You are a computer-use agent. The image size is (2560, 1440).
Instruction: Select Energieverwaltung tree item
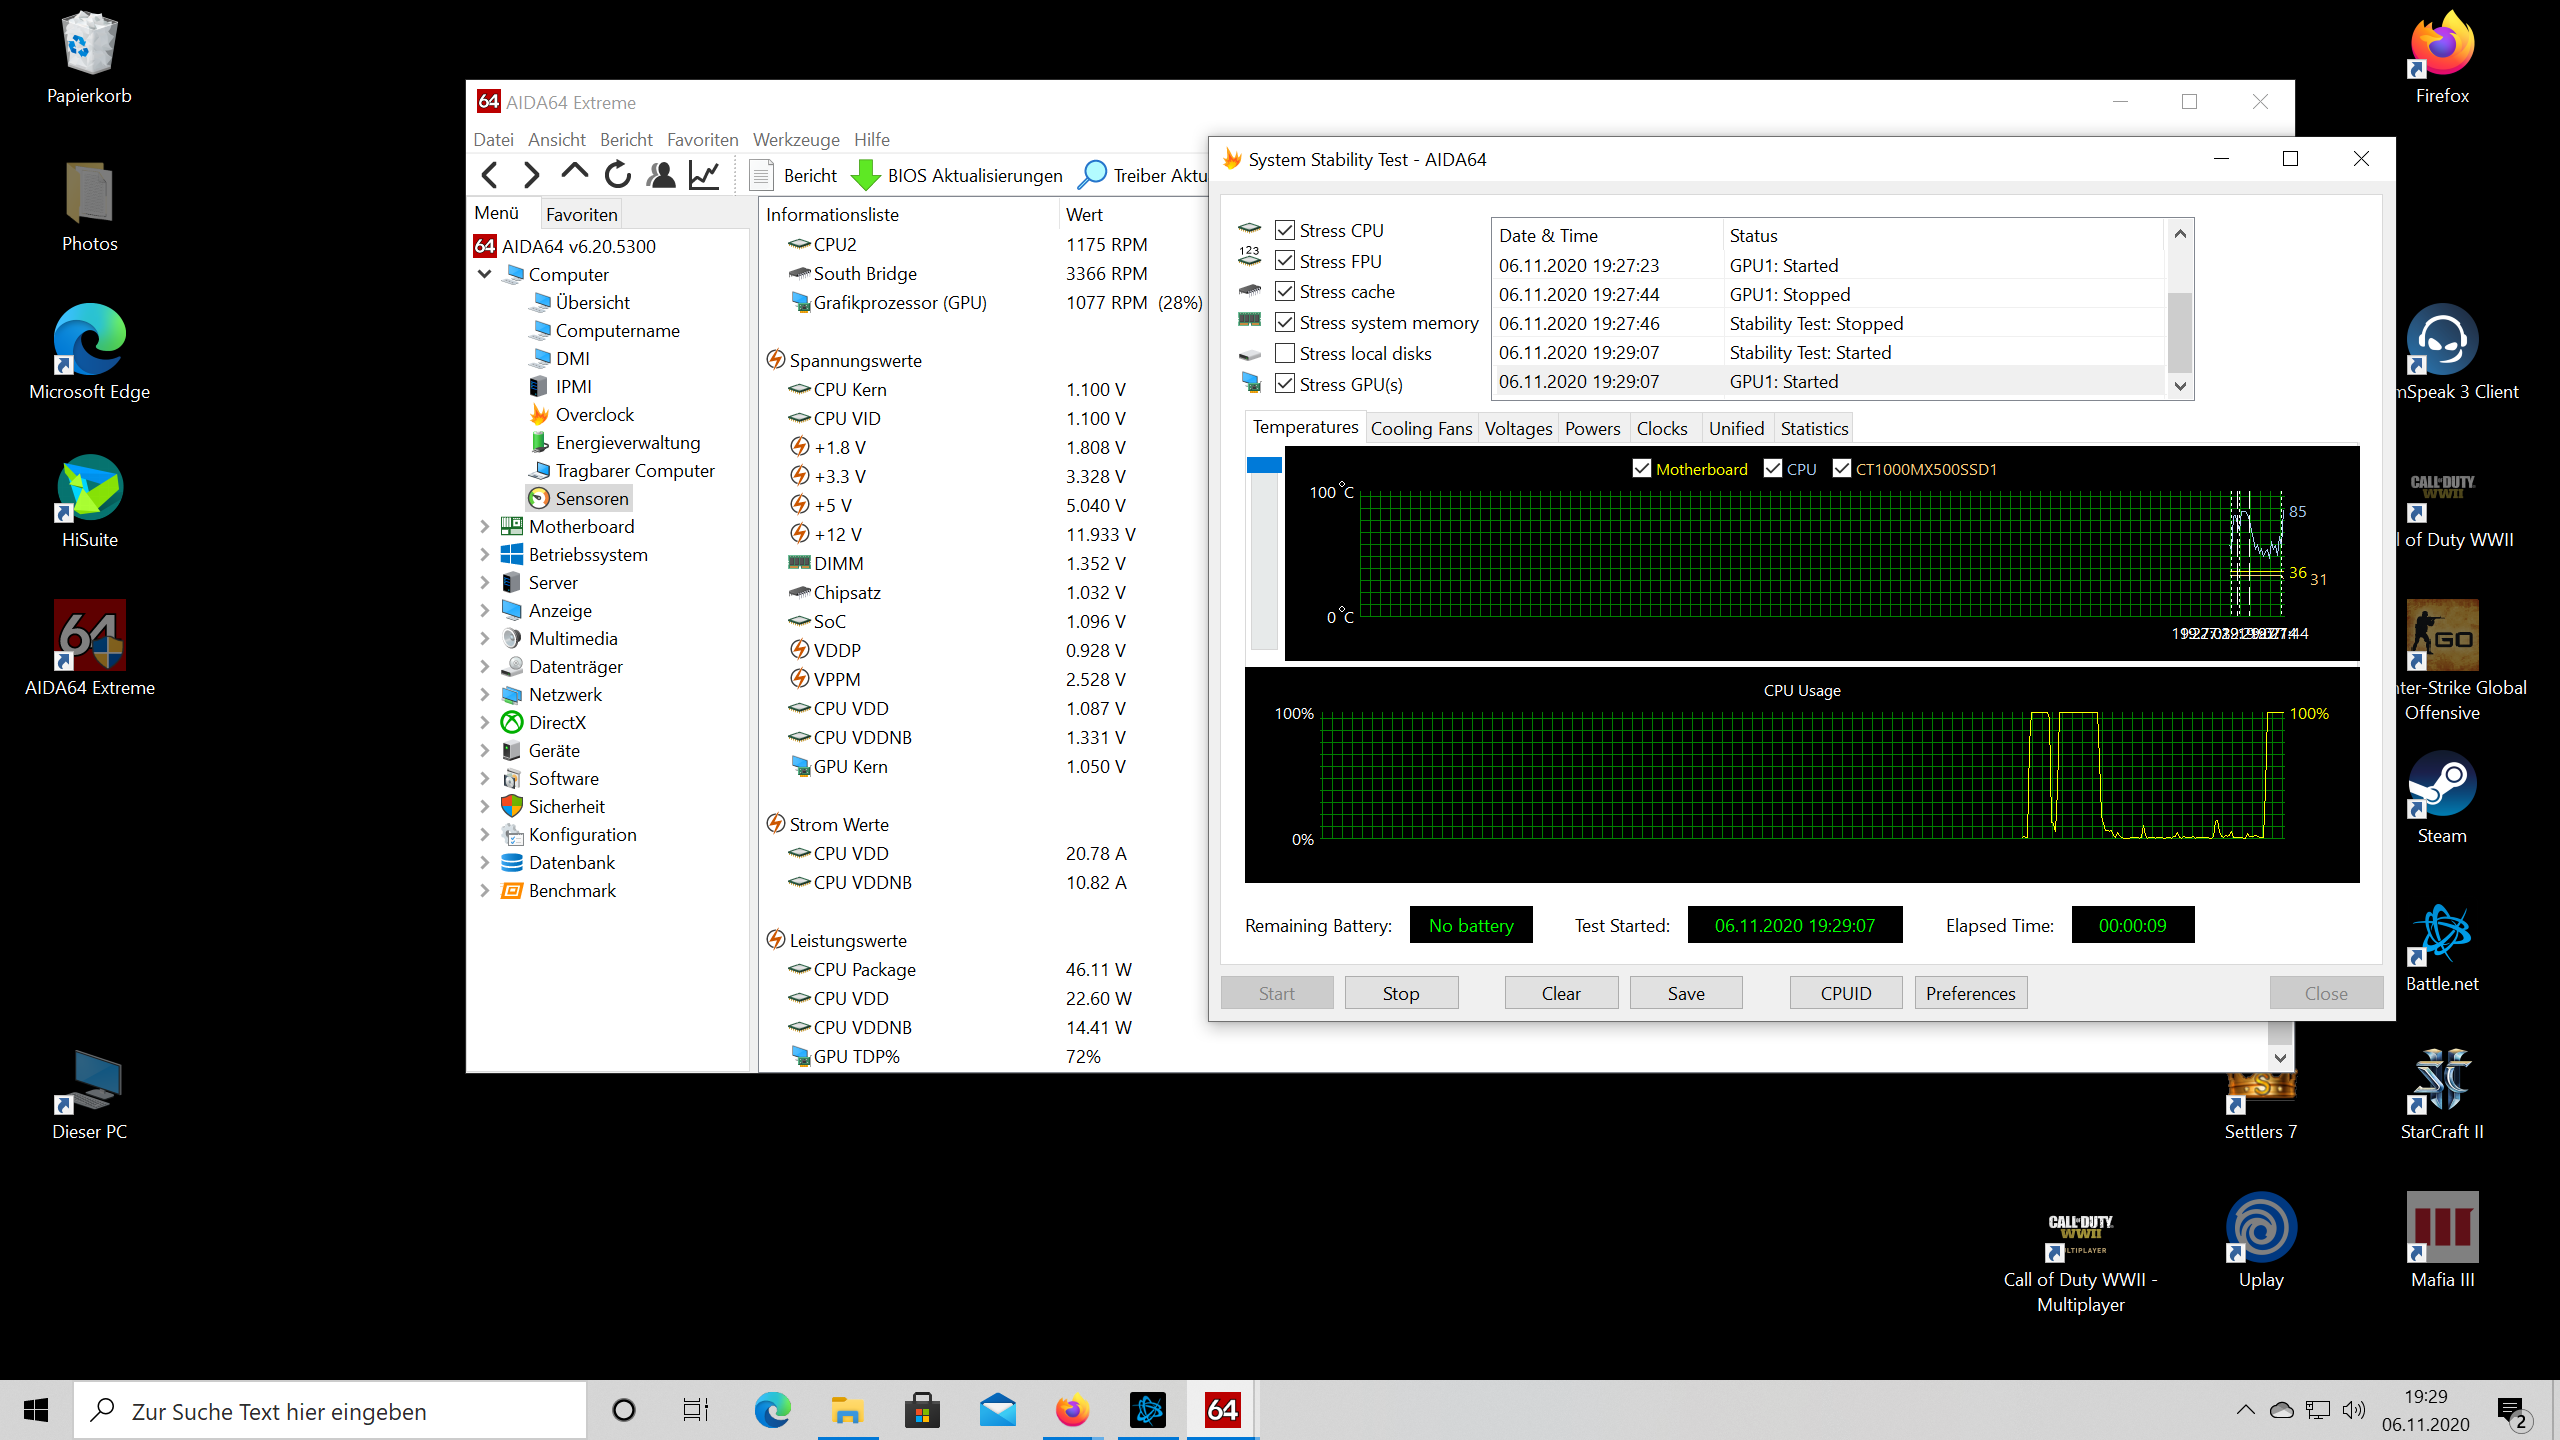click(615, 442)
